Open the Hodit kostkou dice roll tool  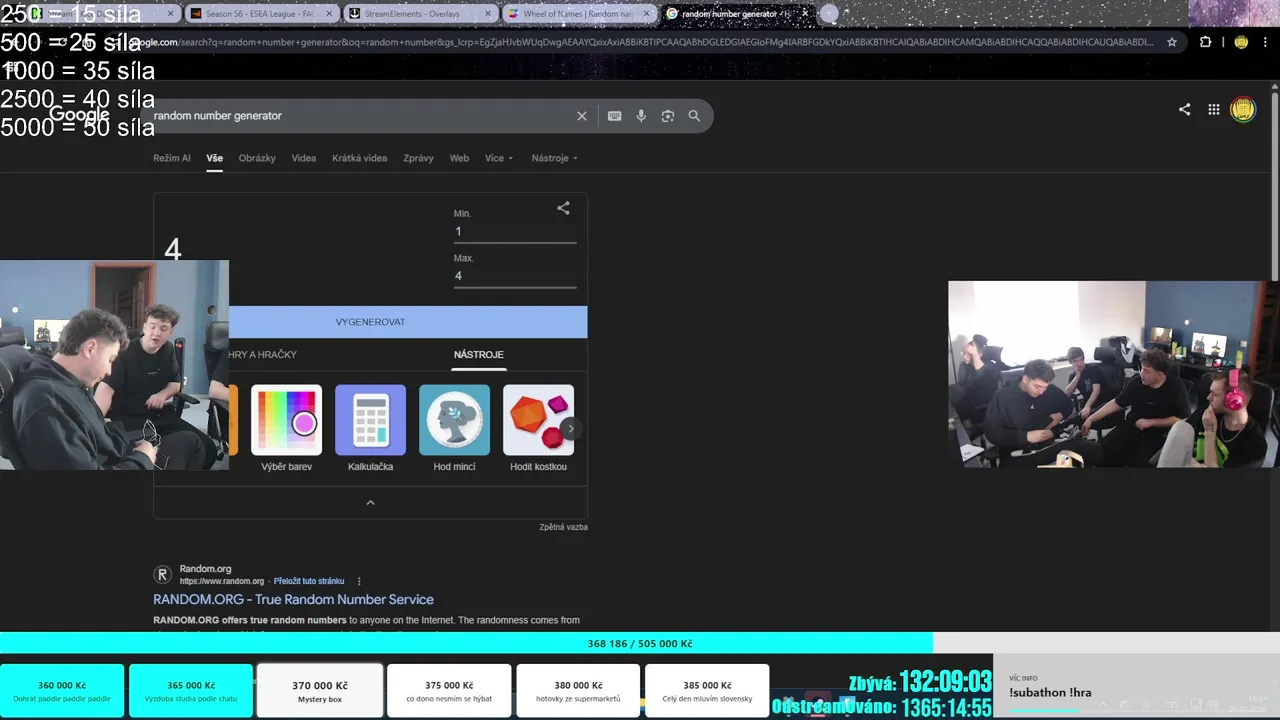pyautogui.click(x=538, y=429)
